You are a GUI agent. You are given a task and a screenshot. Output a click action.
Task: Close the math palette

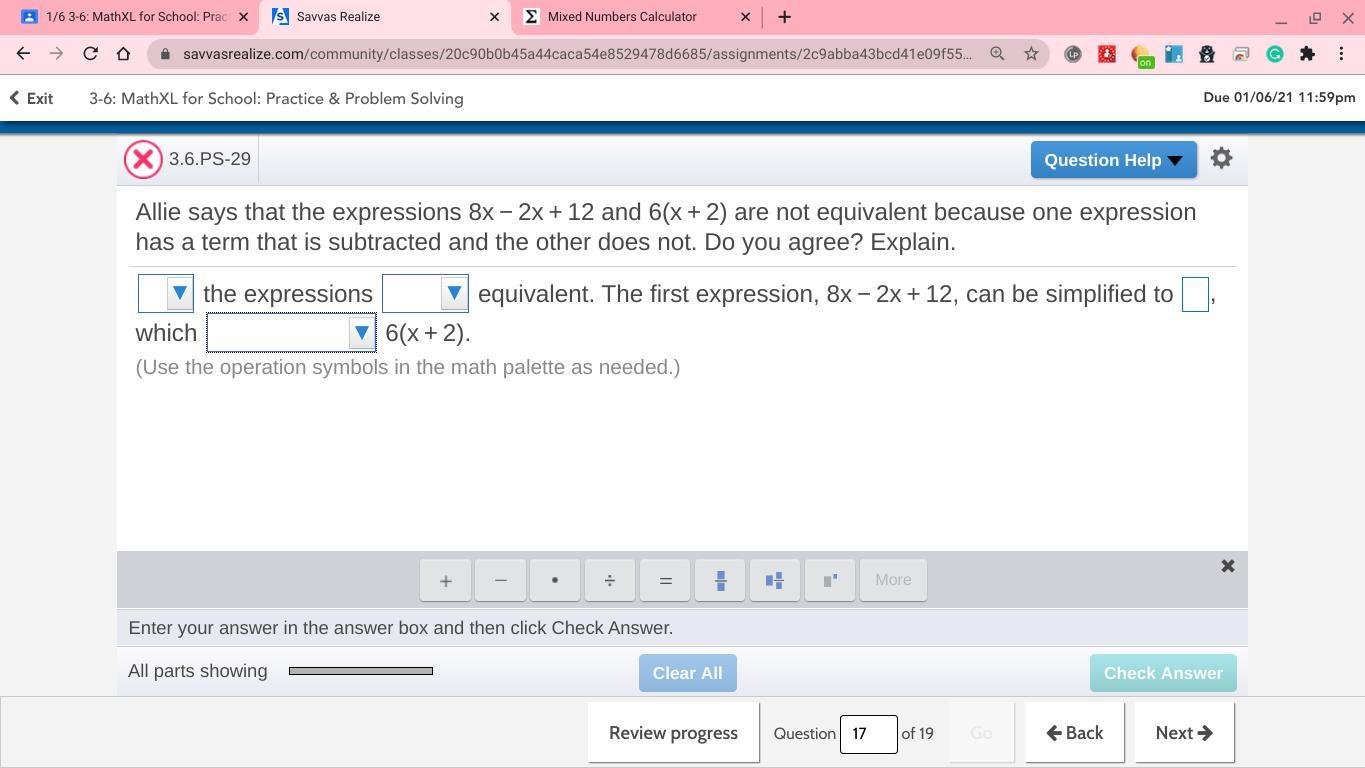click(x=1228, y=566)
